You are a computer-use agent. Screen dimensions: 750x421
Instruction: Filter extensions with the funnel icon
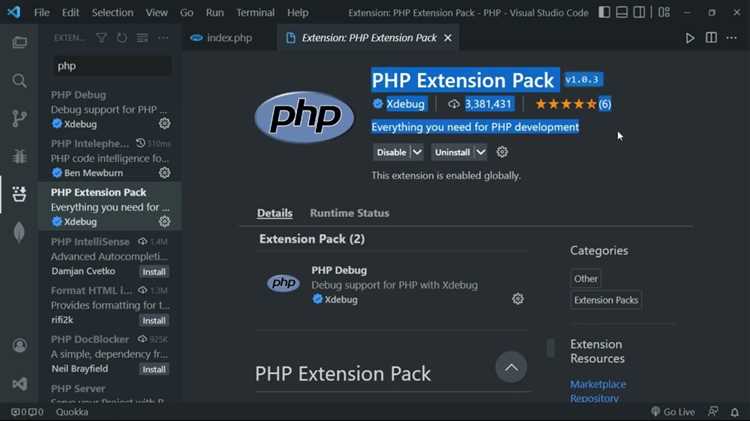point(101,38)
